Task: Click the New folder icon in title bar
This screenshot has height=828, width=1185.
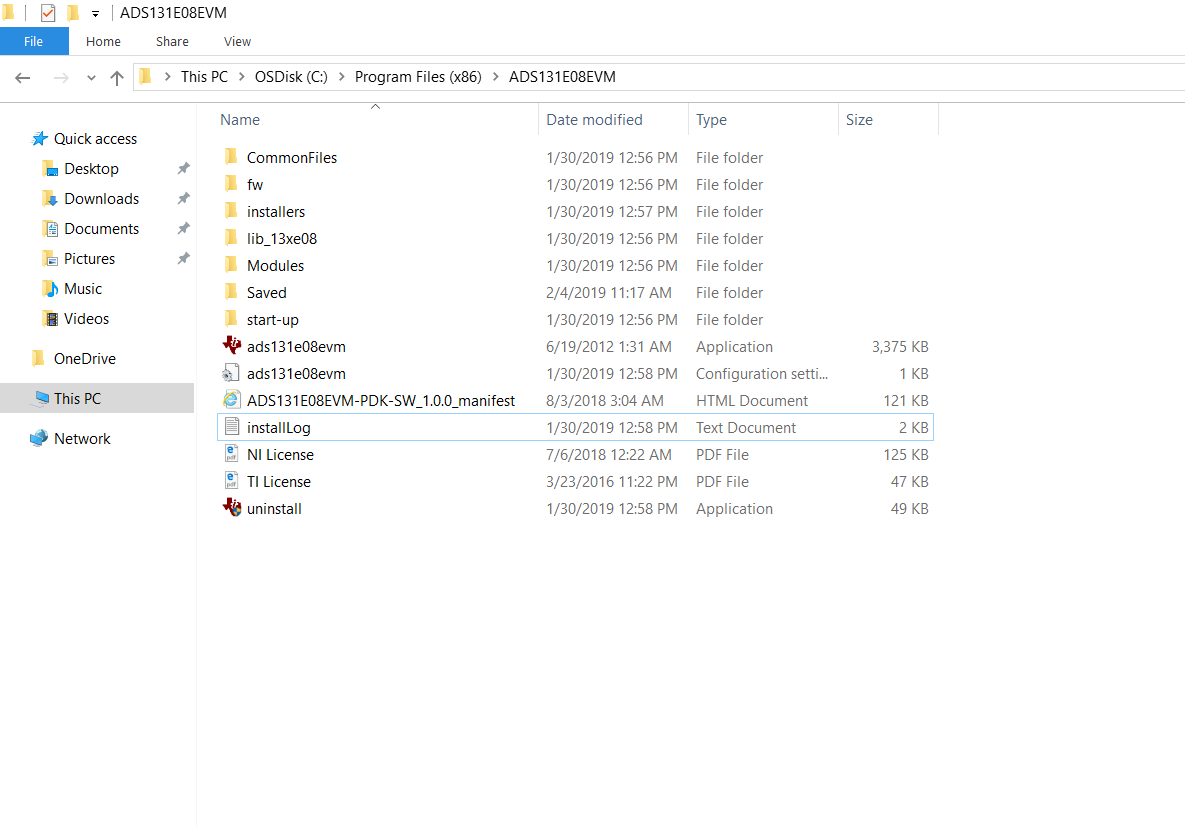Action: click(x=73, y=13)
